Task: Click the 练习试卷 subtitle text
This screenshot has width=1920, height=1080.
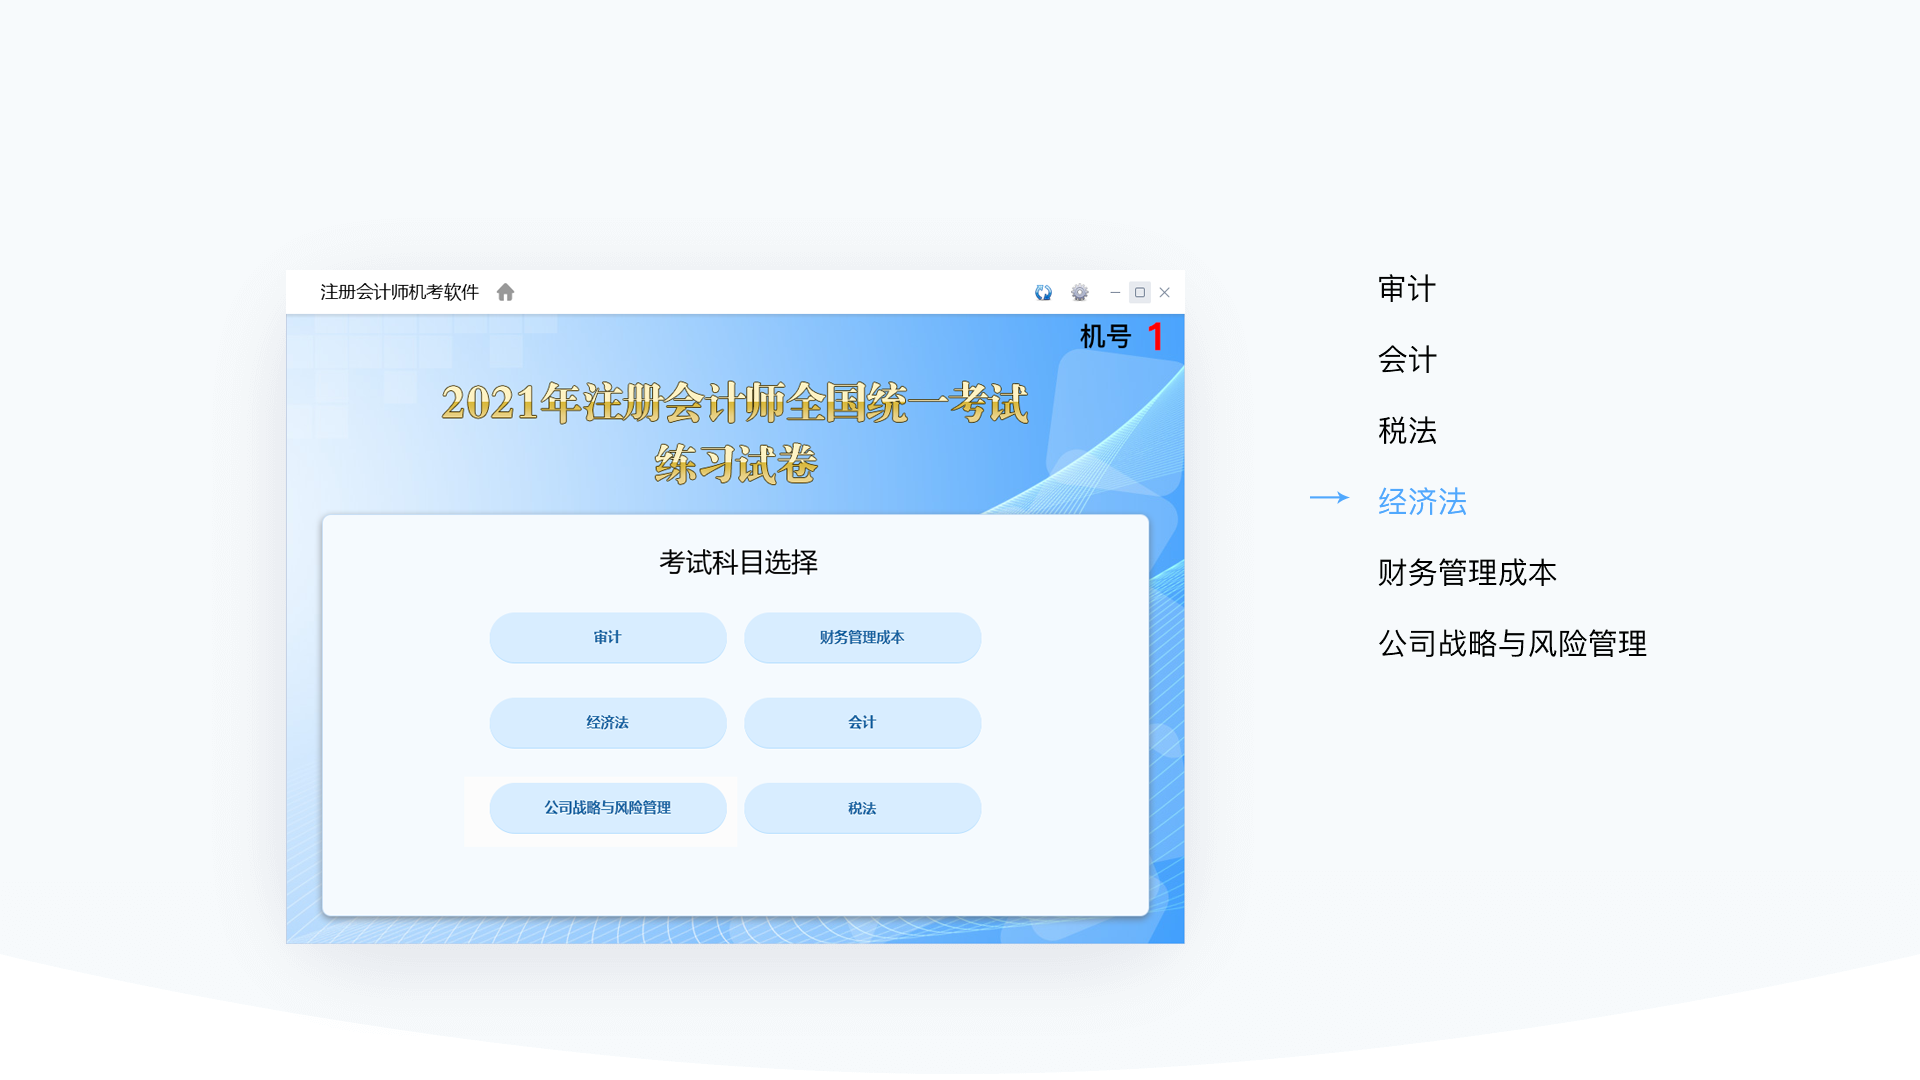Action: click(736, 464)
